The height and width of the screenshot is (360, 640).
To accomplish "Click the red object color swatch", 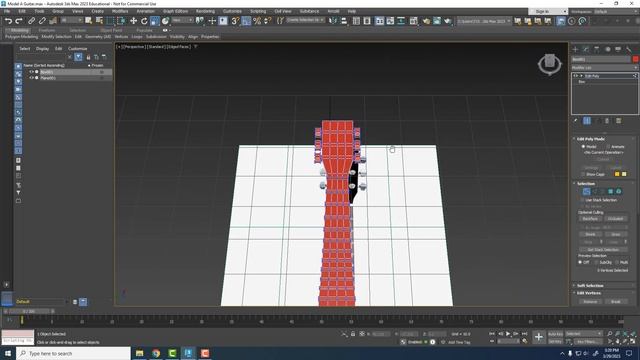I will 635,60.
